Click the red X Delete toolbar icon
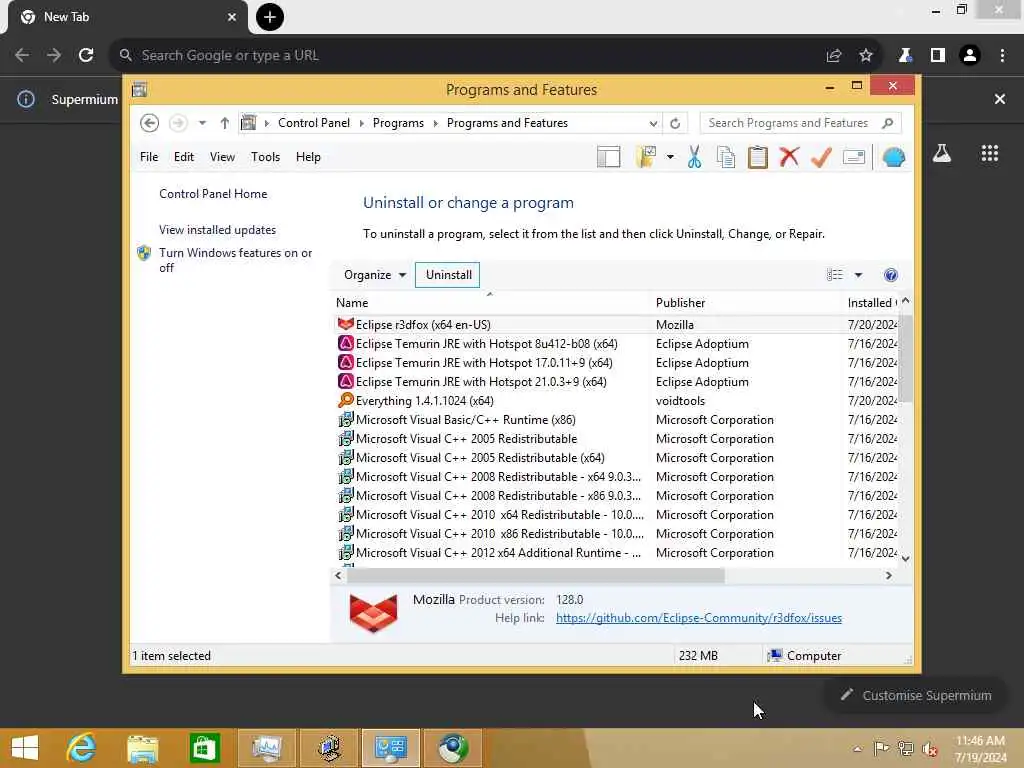The width and height of the screenshot is (1024, 768). (x=789, y=157)
